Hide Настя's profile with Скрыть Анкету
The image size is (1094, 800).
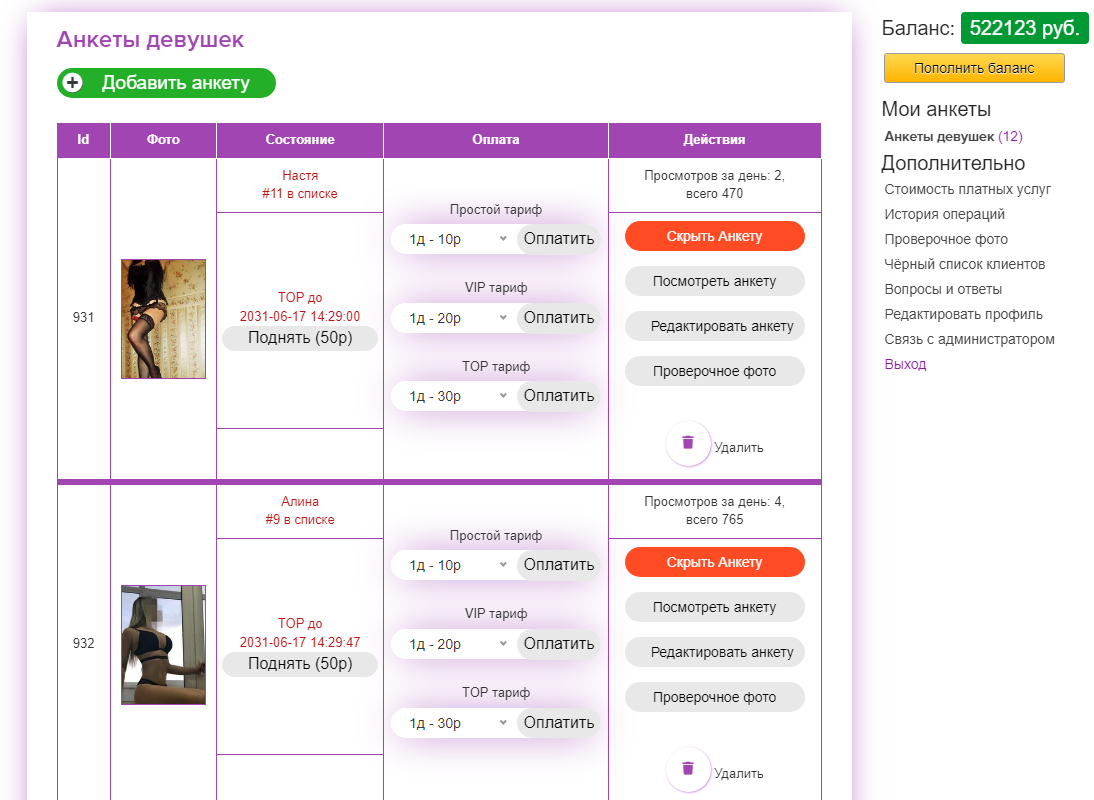[714, 236]
